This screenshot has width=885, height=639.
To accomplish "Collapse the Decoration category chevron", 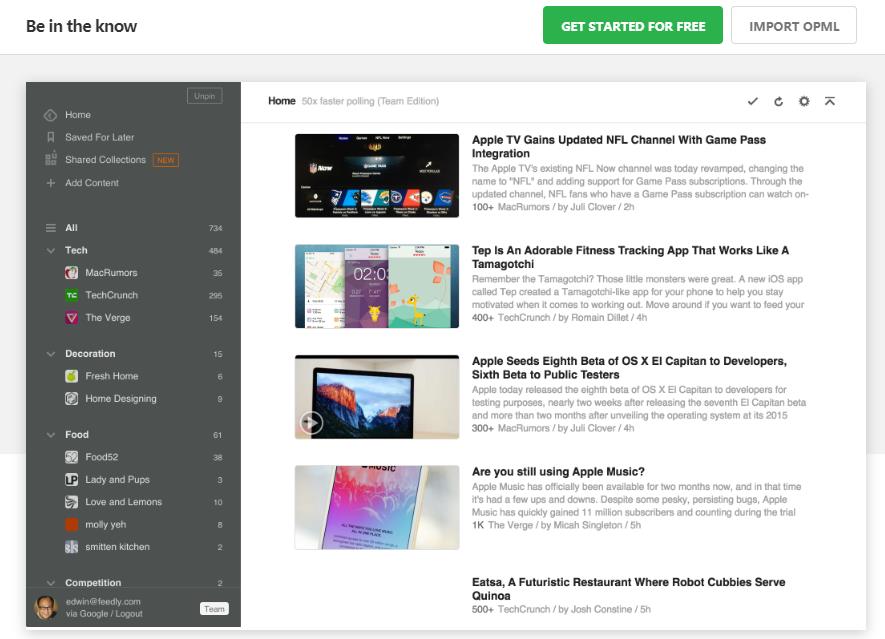I will (x=51, y=354).
